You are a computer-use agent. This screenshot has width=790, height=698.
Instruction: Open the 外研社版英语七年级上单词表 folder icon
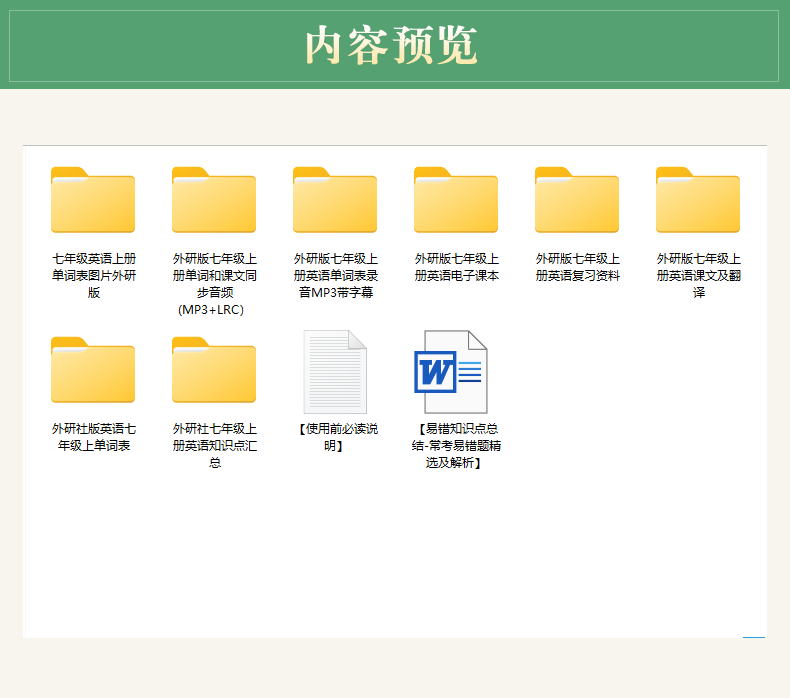(x=93, y=369)
